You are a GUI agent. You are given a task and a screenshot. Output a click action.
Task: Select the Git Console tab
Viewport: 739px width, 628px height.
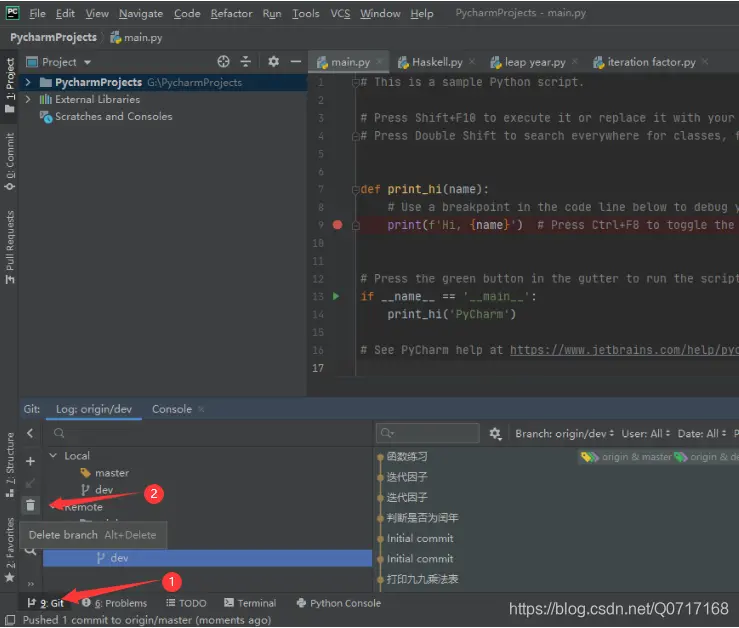pyautogui.click(x=172, y=409)
